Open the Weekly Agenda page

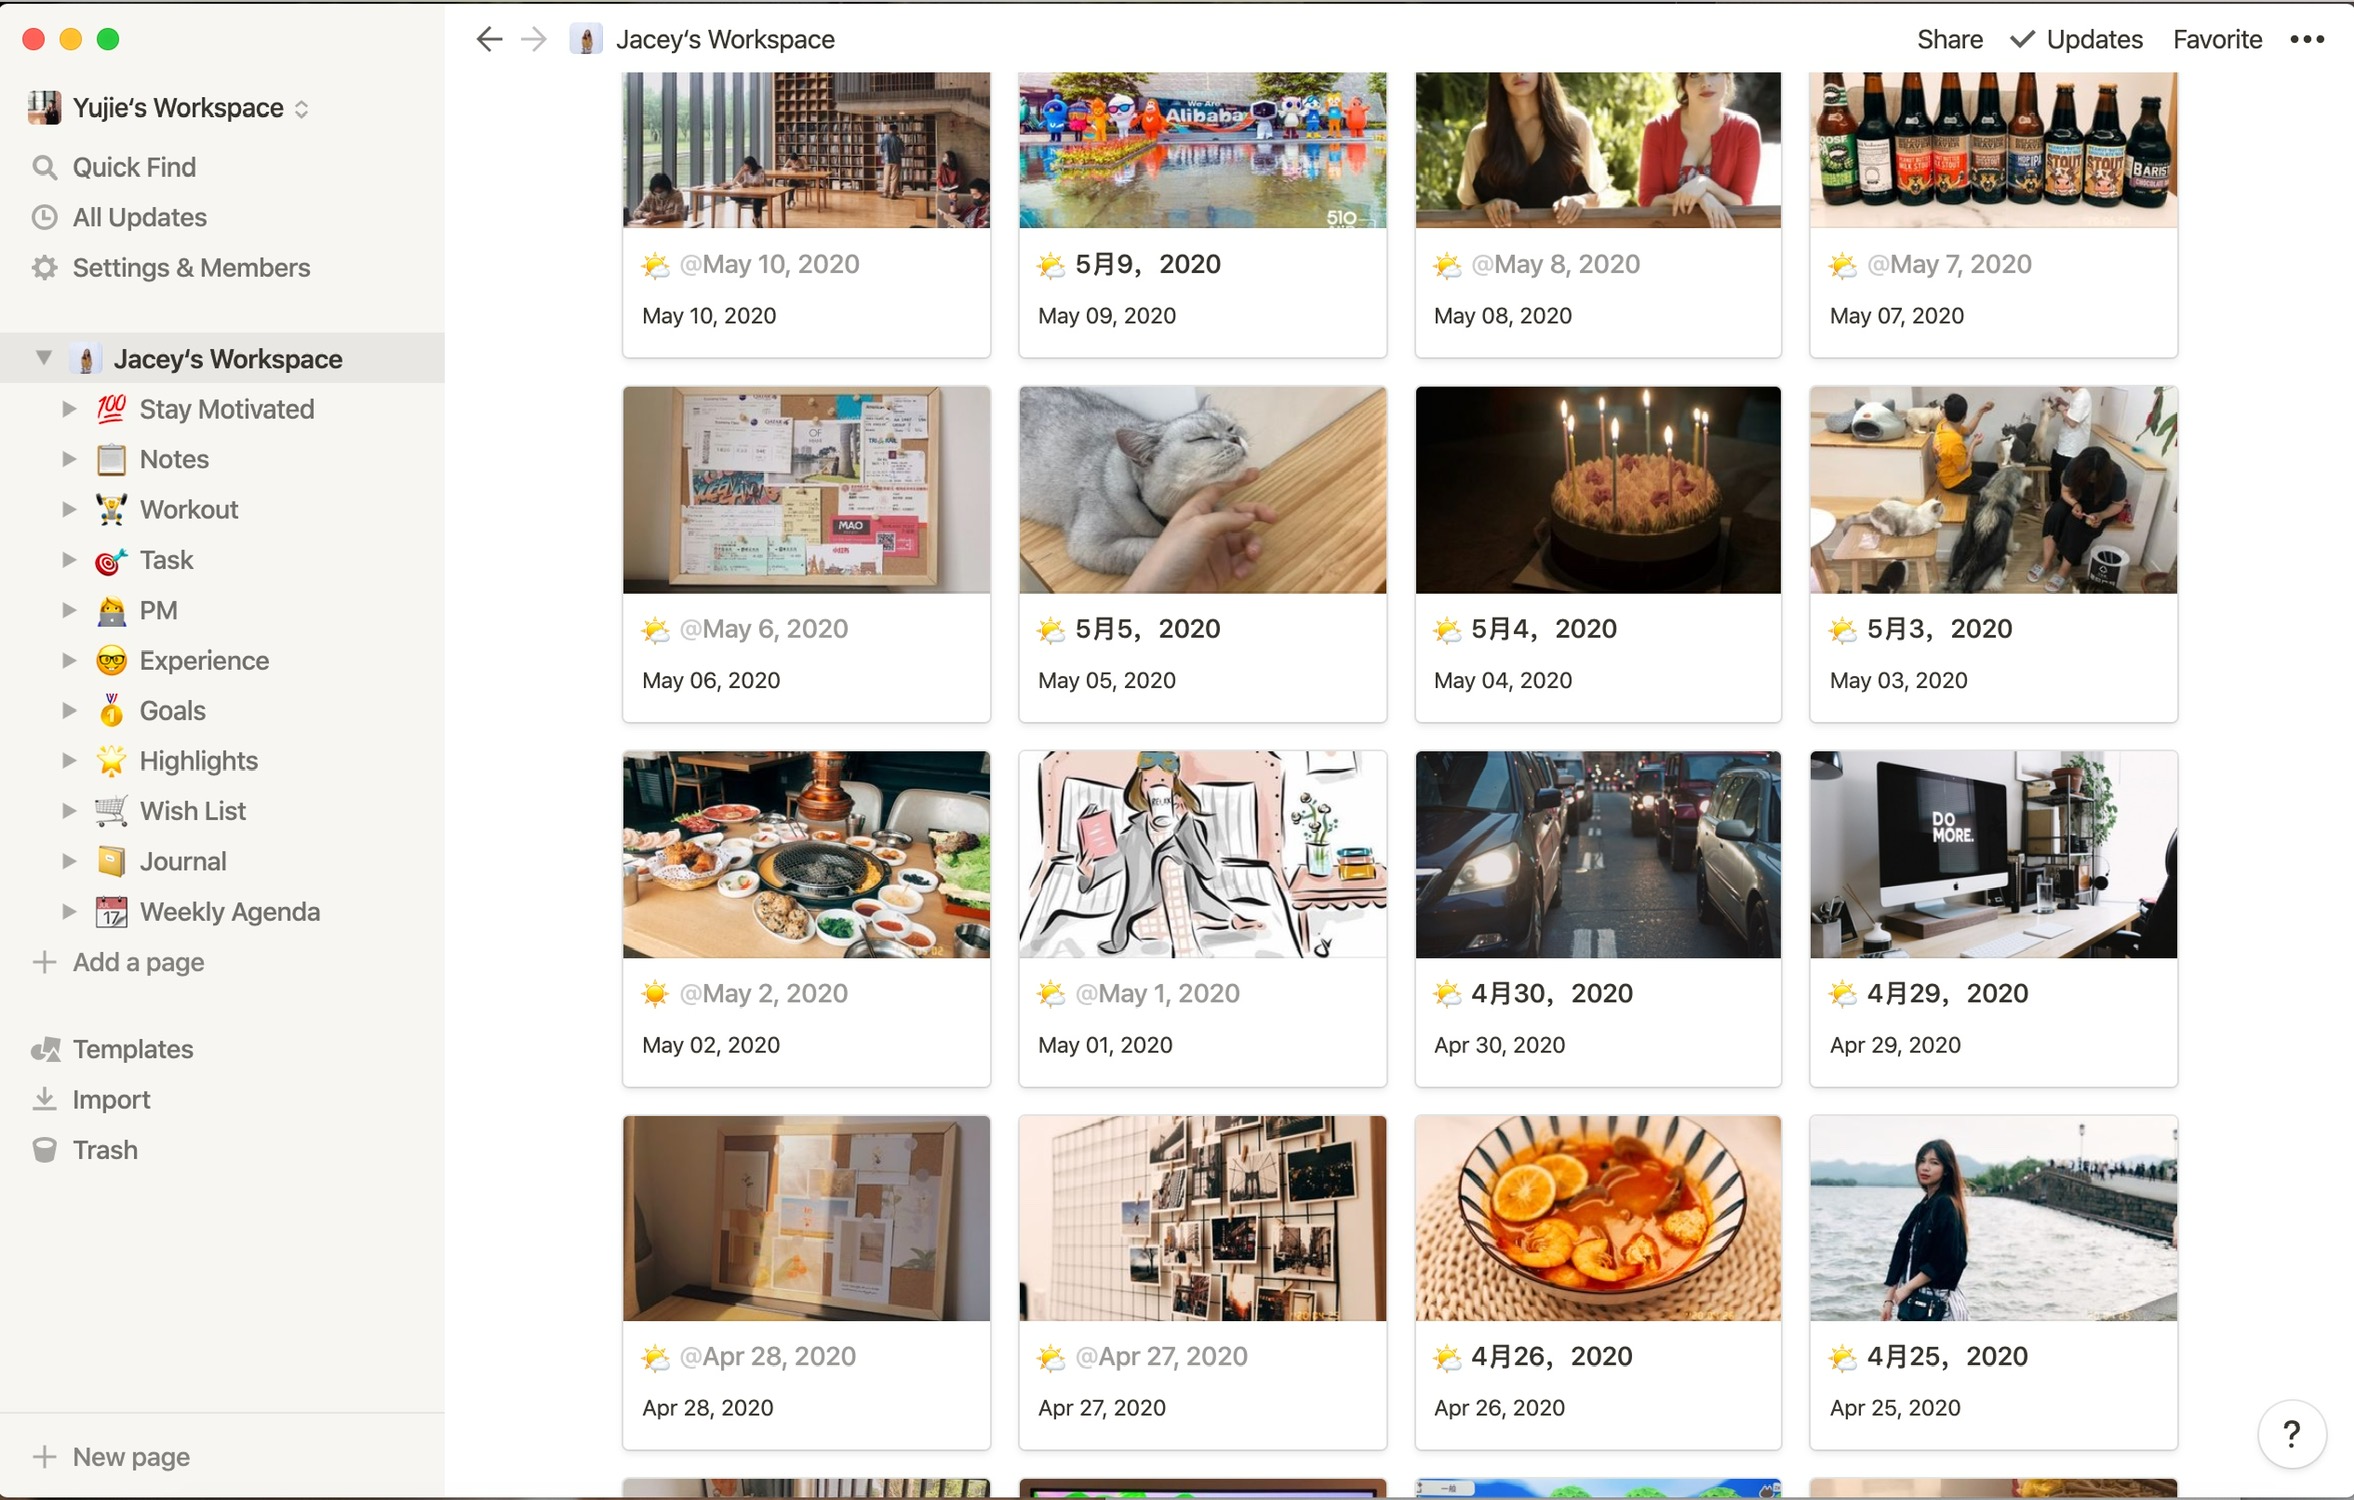tap(229, 912)
